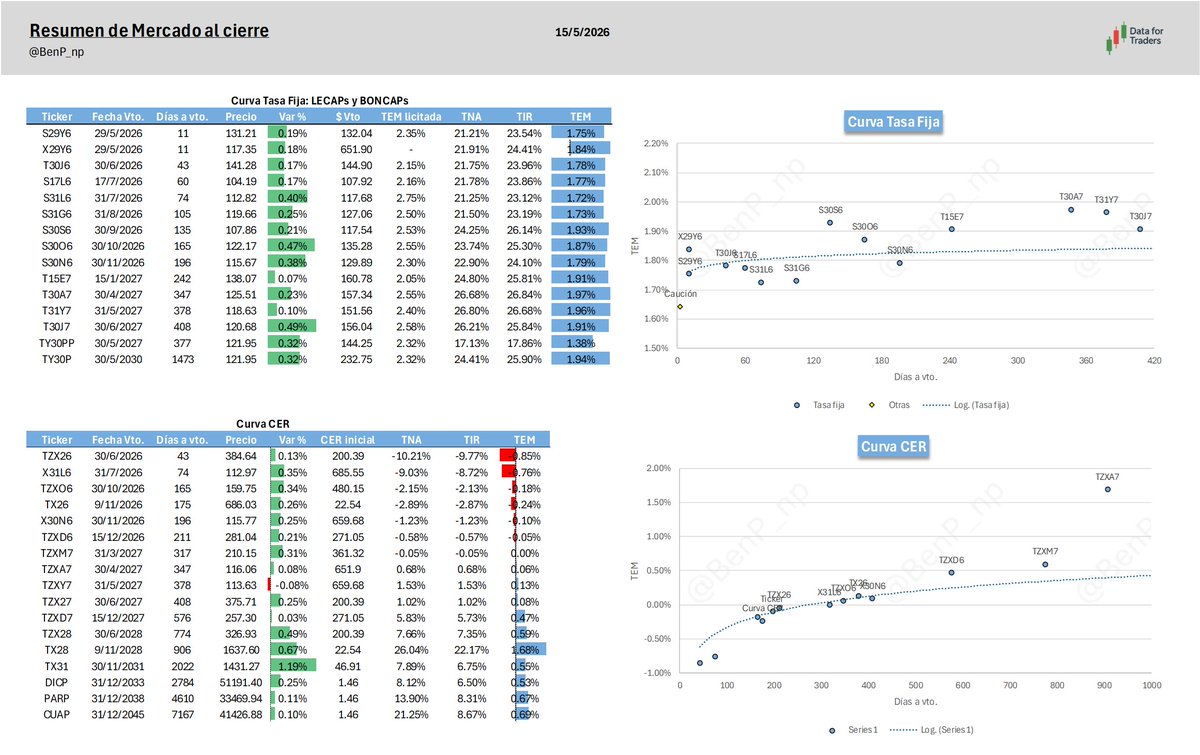Select the TZXA7 point in the CER chart
1200x755 pixels.
click(1108, 489)
